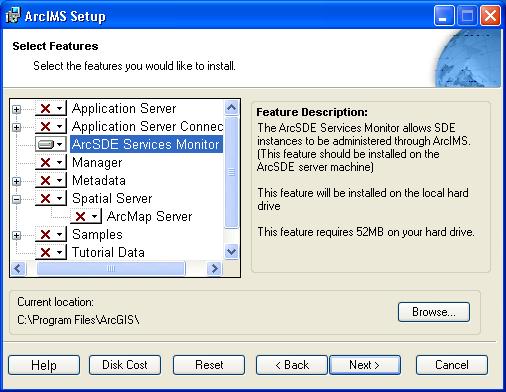The width and height of the screenshot is (506, 392).
Task: Select the Manager feature label
Action: click(x=97, y=163)
